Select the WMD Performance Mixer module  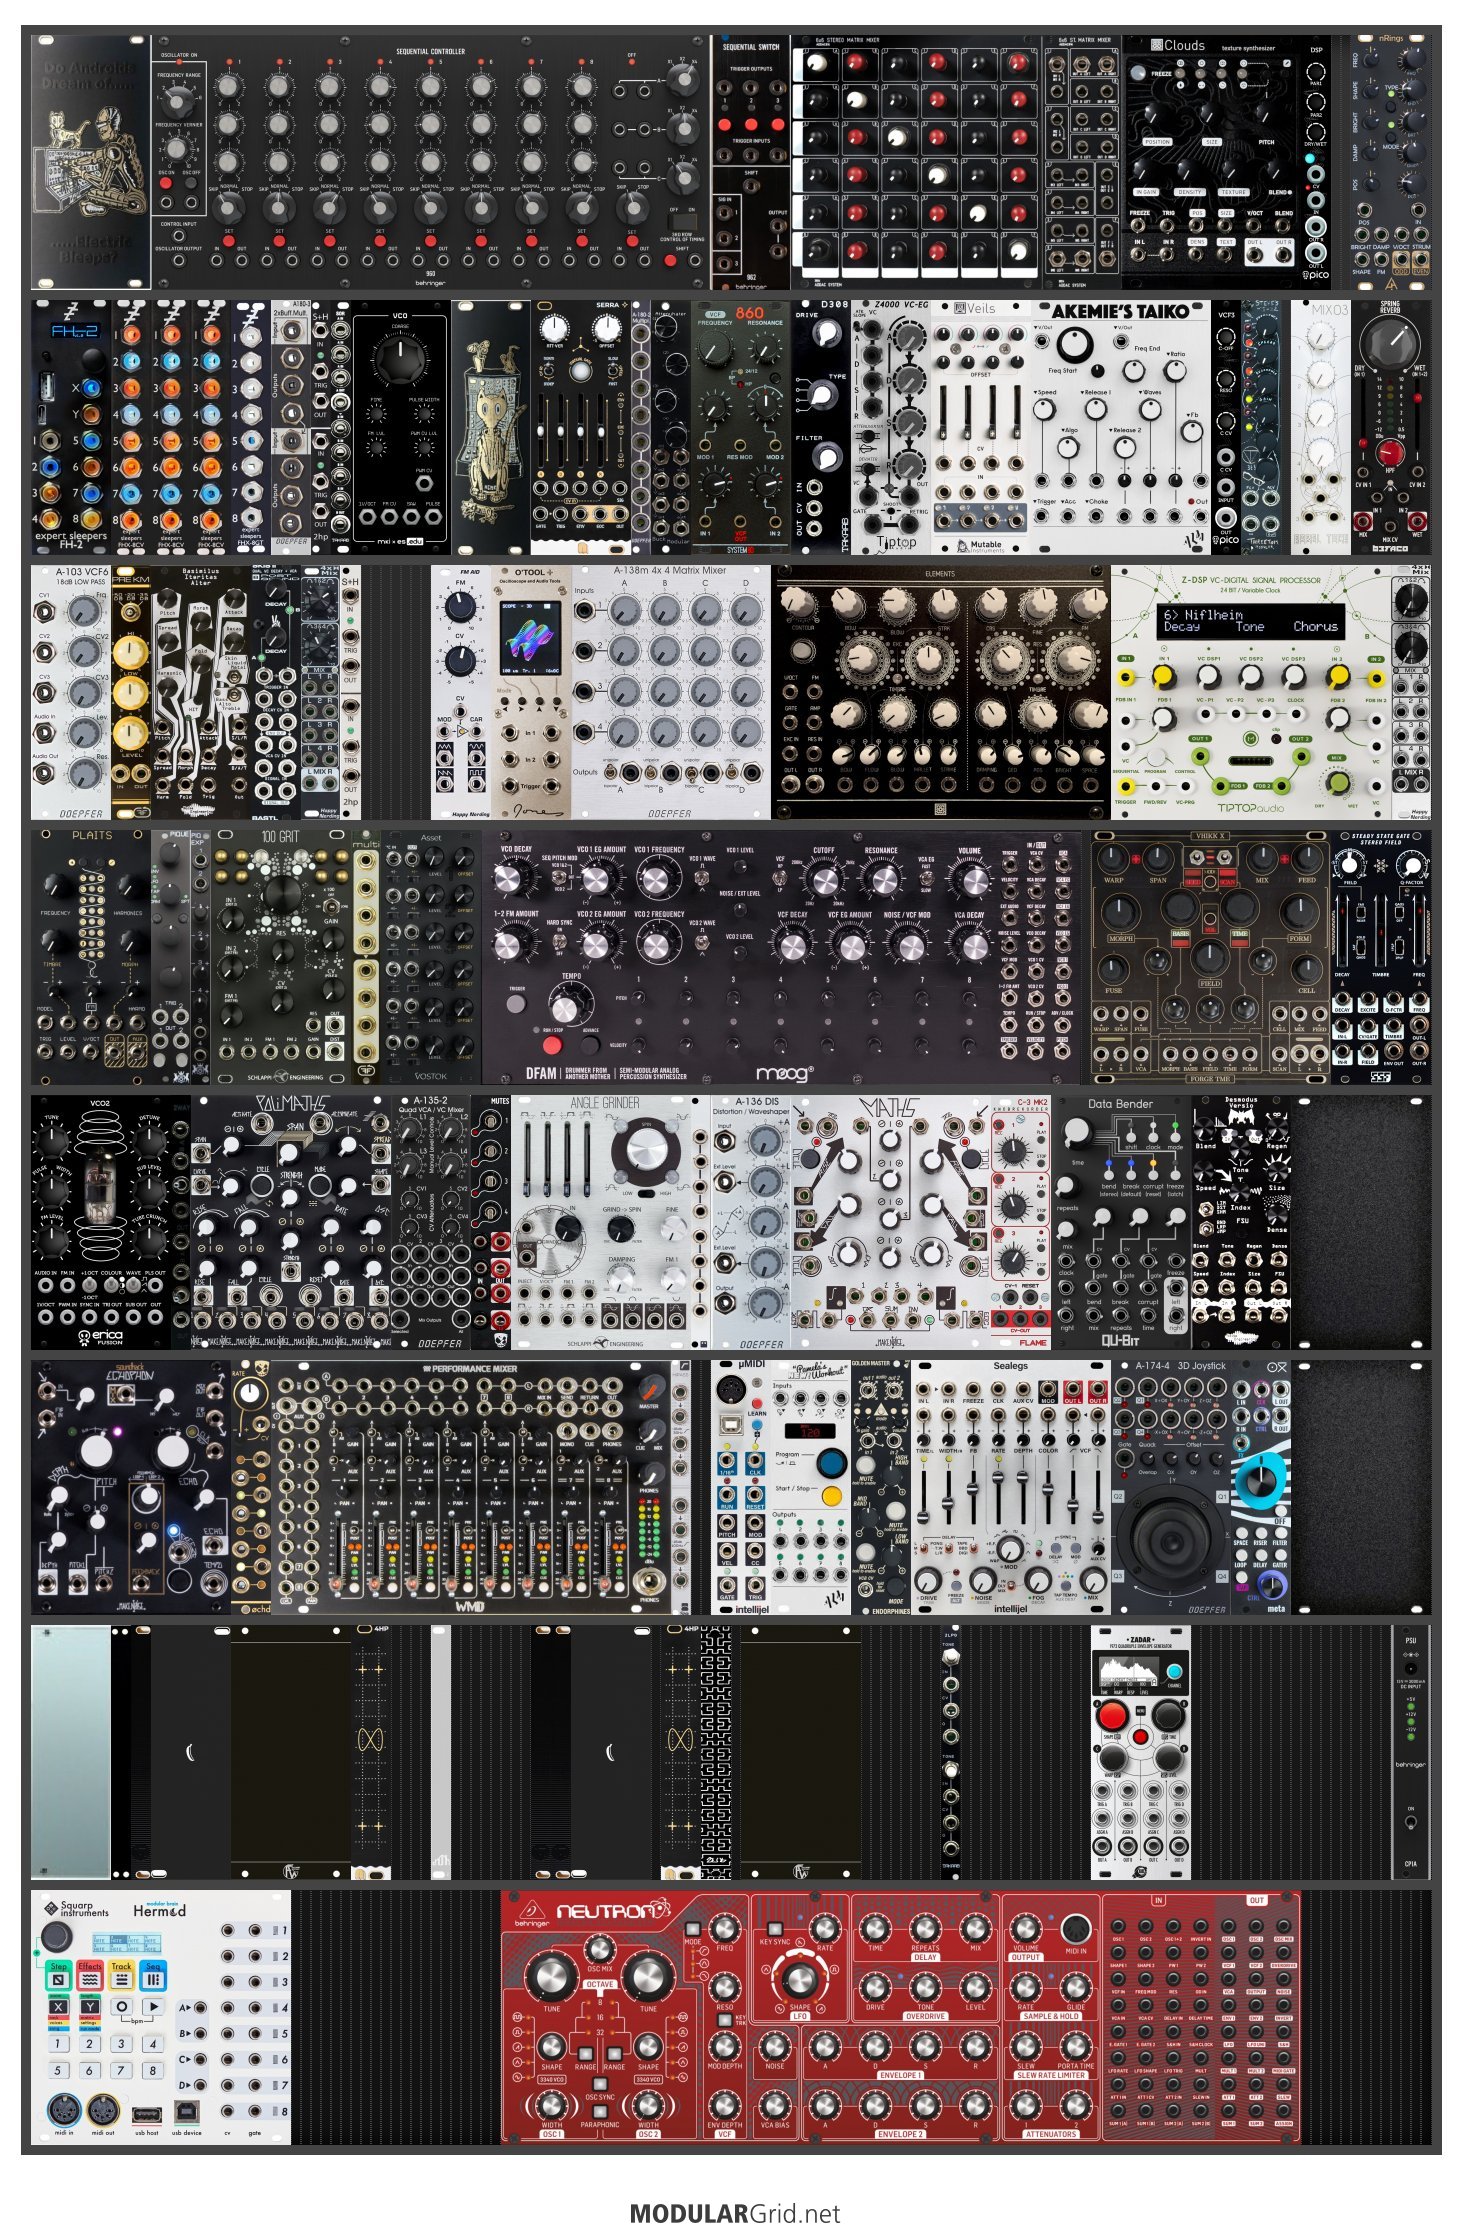click(471, 1487)
